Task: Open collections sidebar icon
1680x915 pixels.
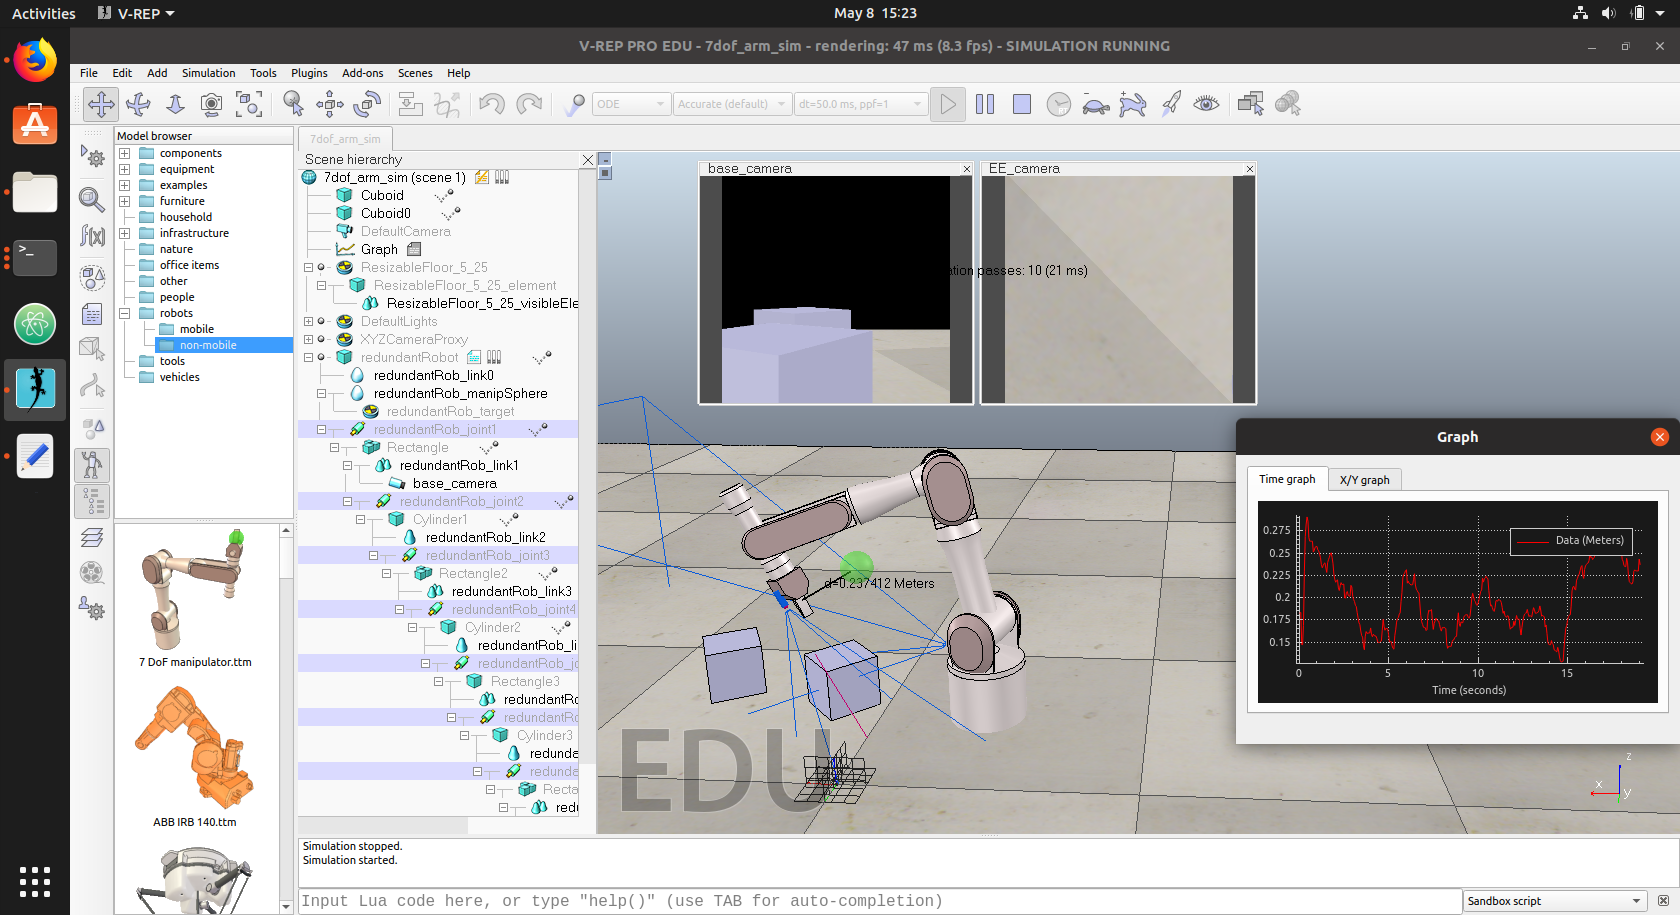Action: tap(92, 277)
